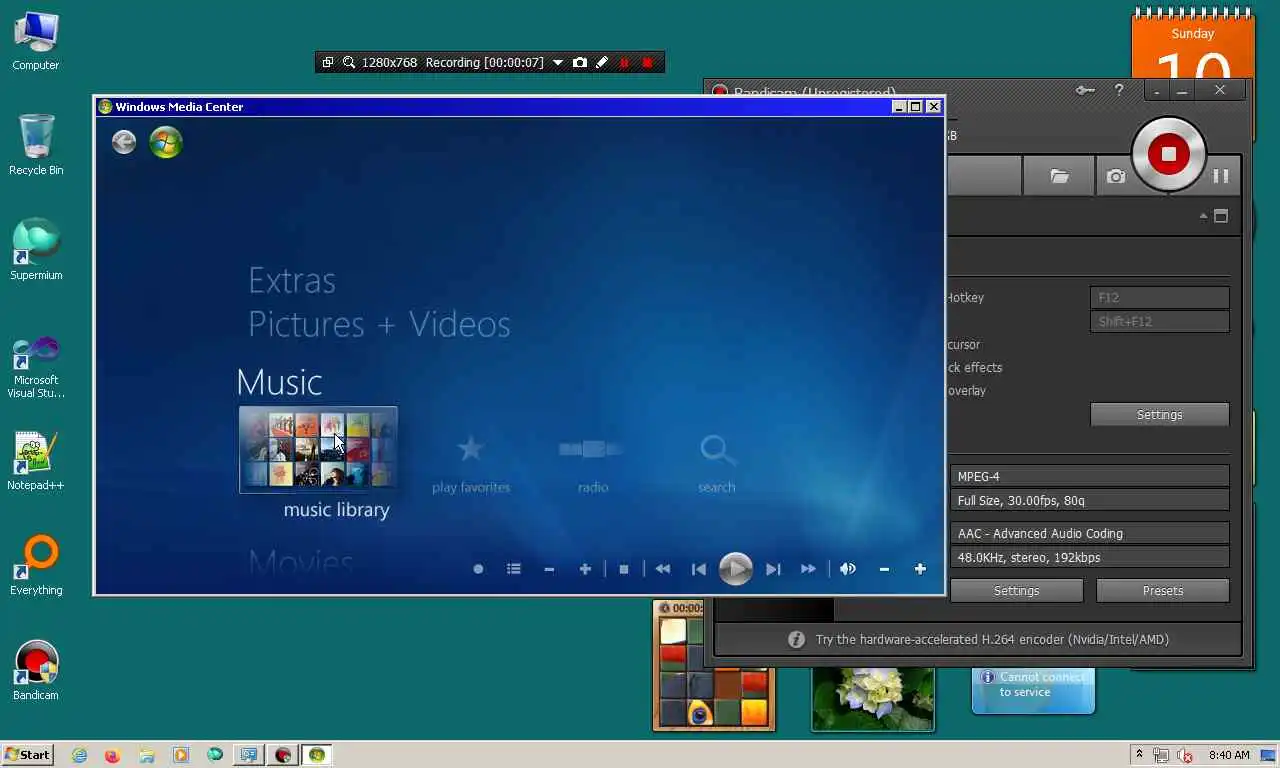Click channel up plus
The image size is (1280, 768).
coord(585,569)
